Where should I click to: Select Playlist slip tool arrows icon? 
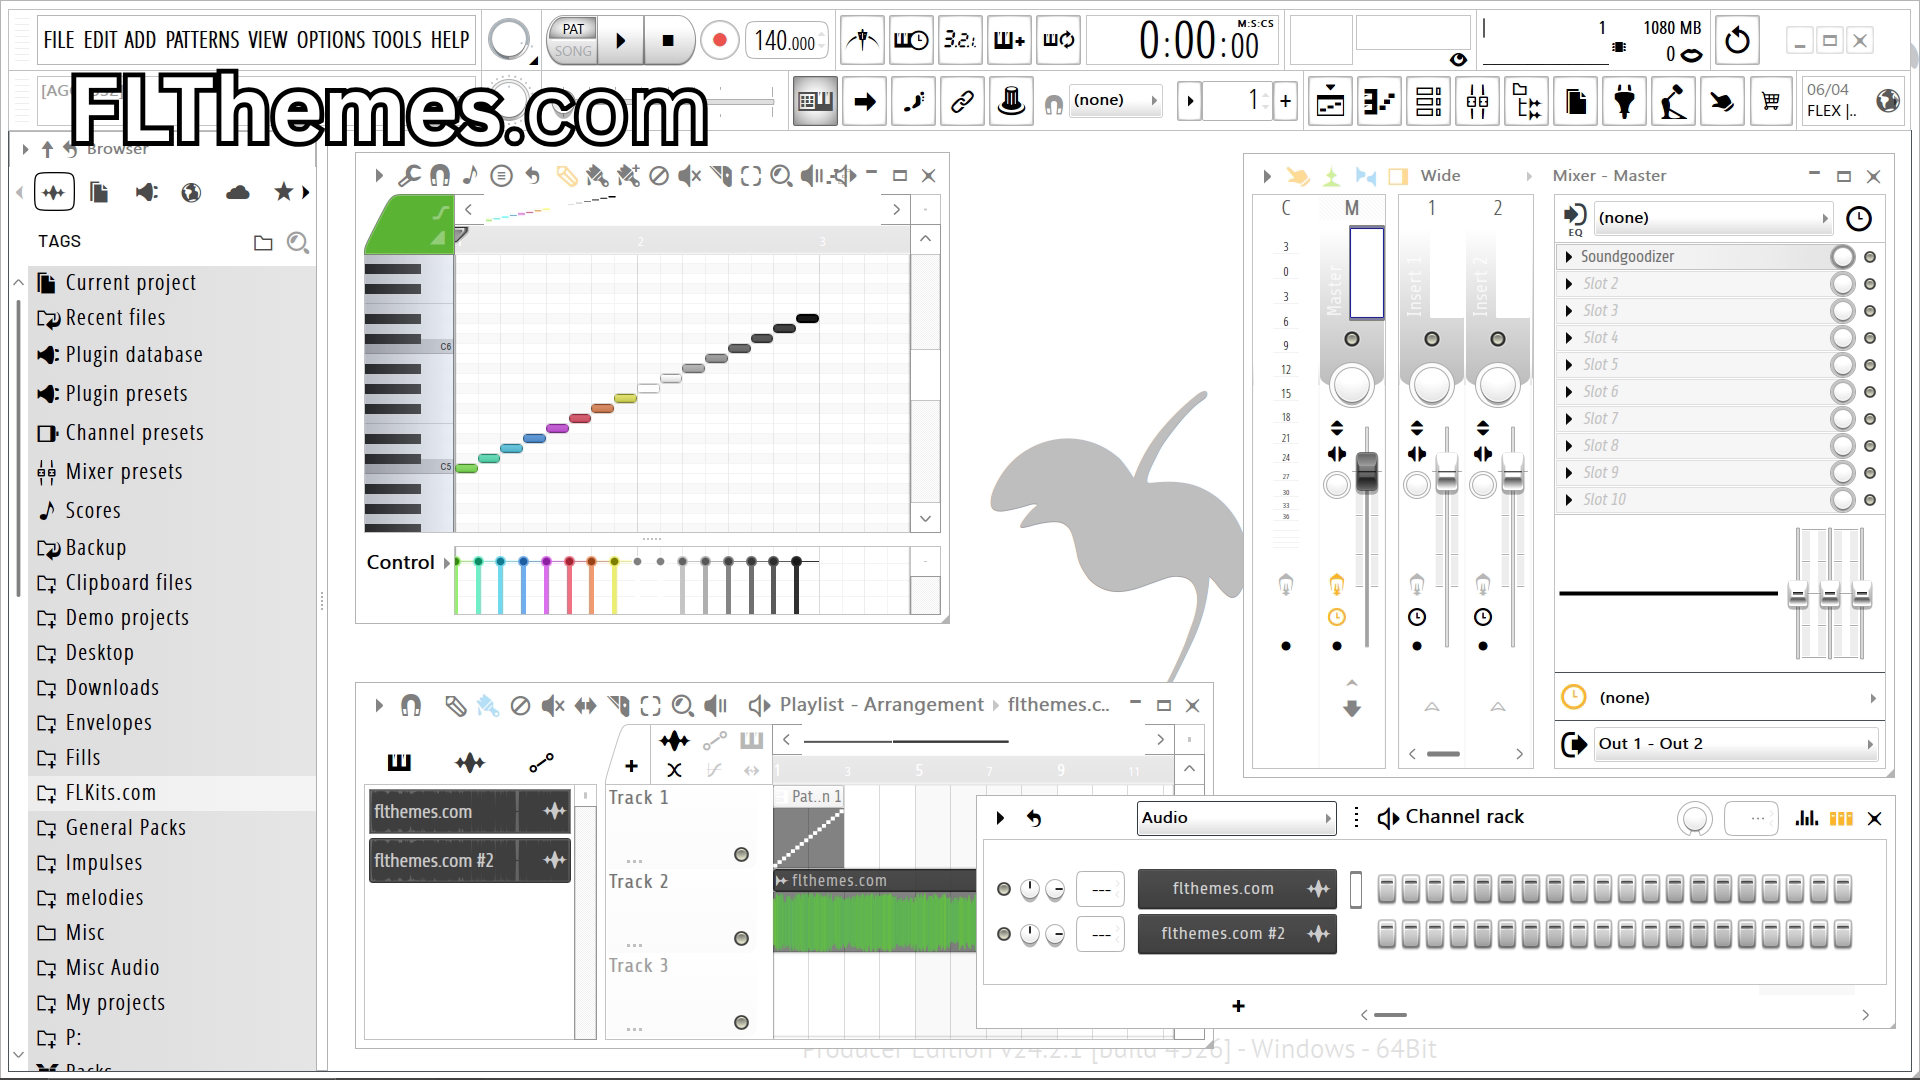click(585, 706)
